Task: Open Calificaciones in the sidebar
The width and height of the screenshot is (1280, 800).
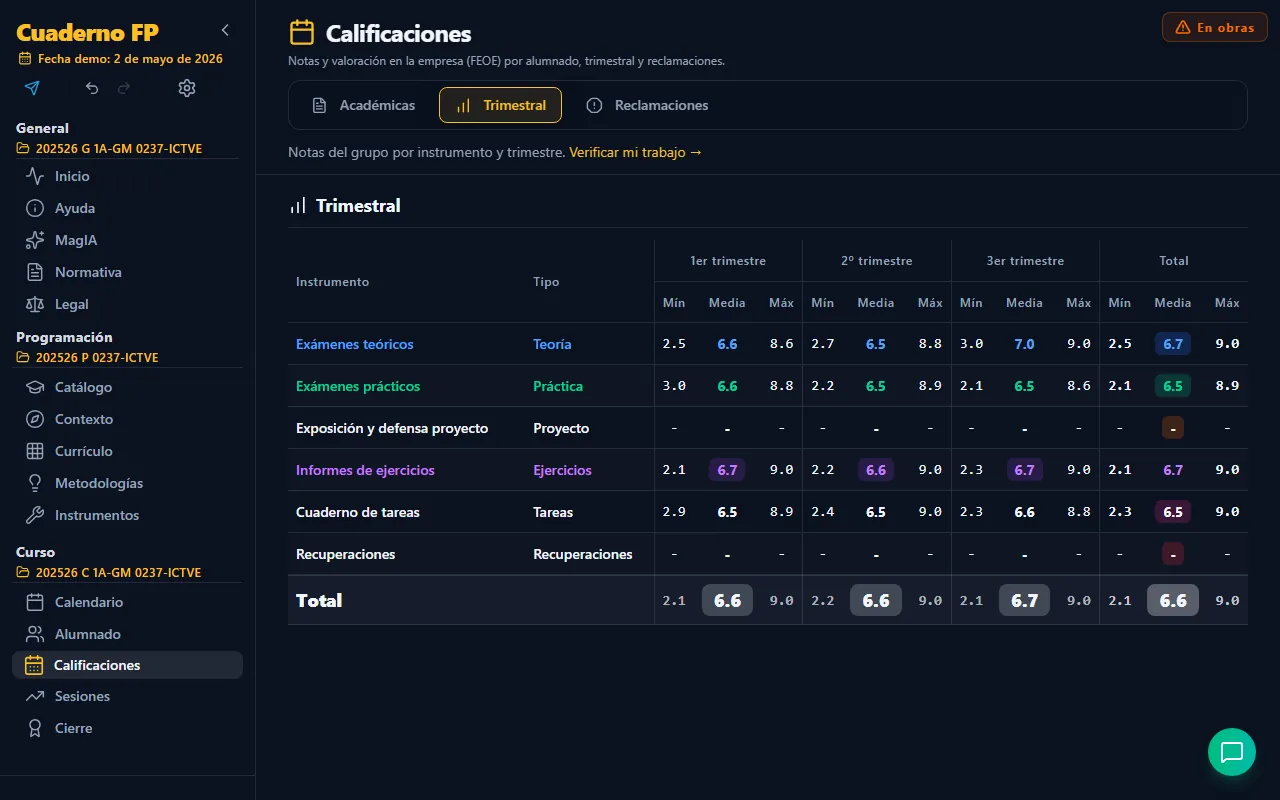Action: [127, 665]
